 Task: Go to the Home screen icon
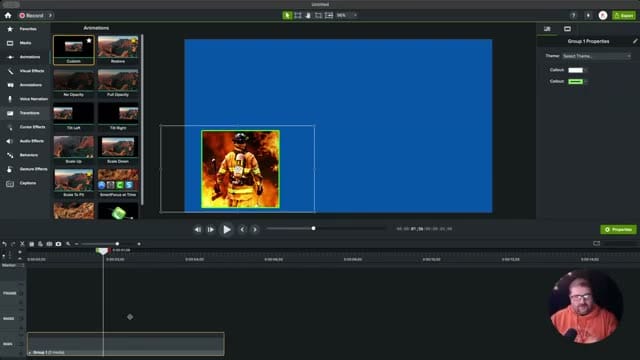click(x=8, y=16)
